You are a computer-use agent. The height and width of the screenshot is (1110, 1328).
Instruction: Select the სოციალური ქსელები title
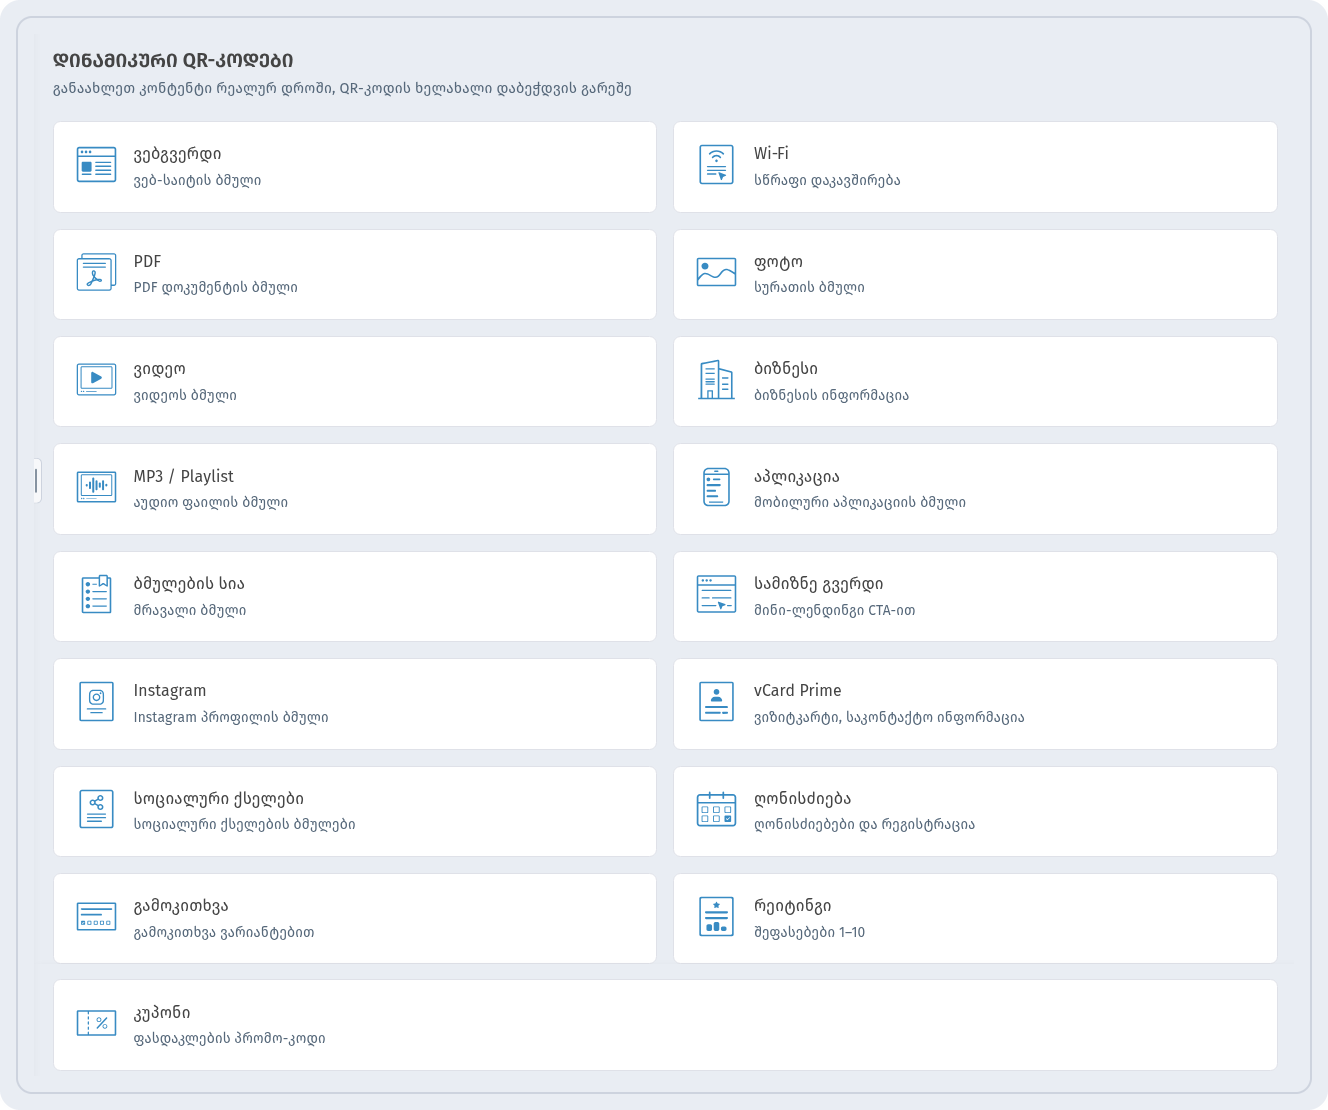[219, 799]
